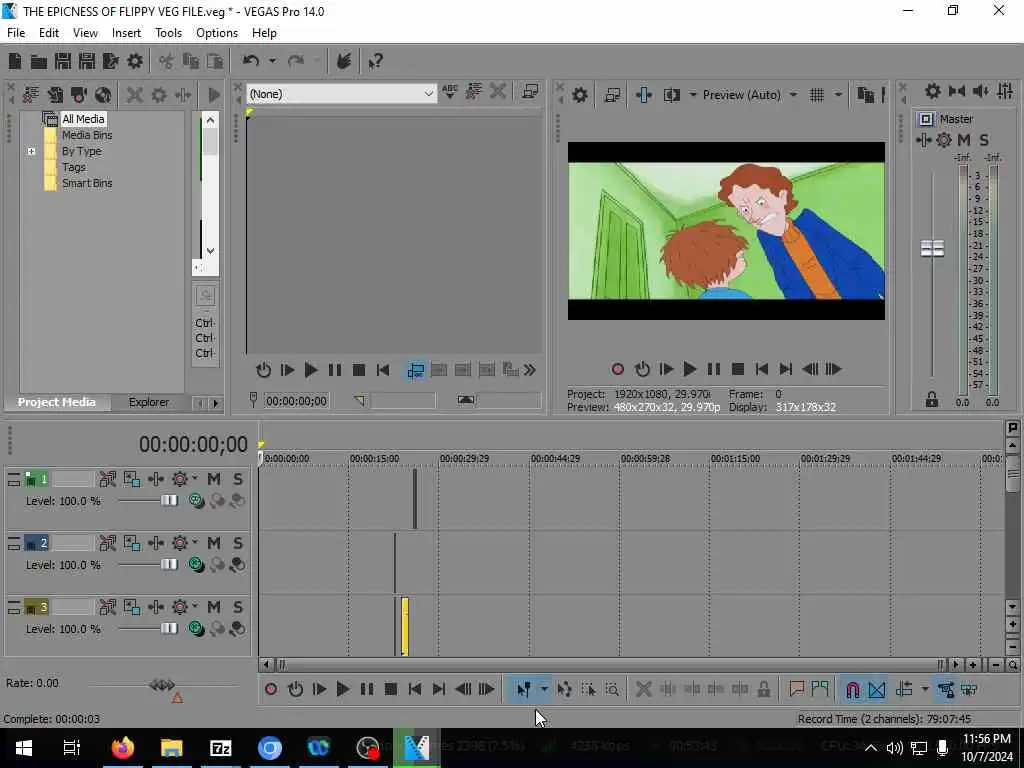Expand the By Type media bin
Image resolution: width=1024 pixels, height=768 pixels.
[x=31, y=152]
